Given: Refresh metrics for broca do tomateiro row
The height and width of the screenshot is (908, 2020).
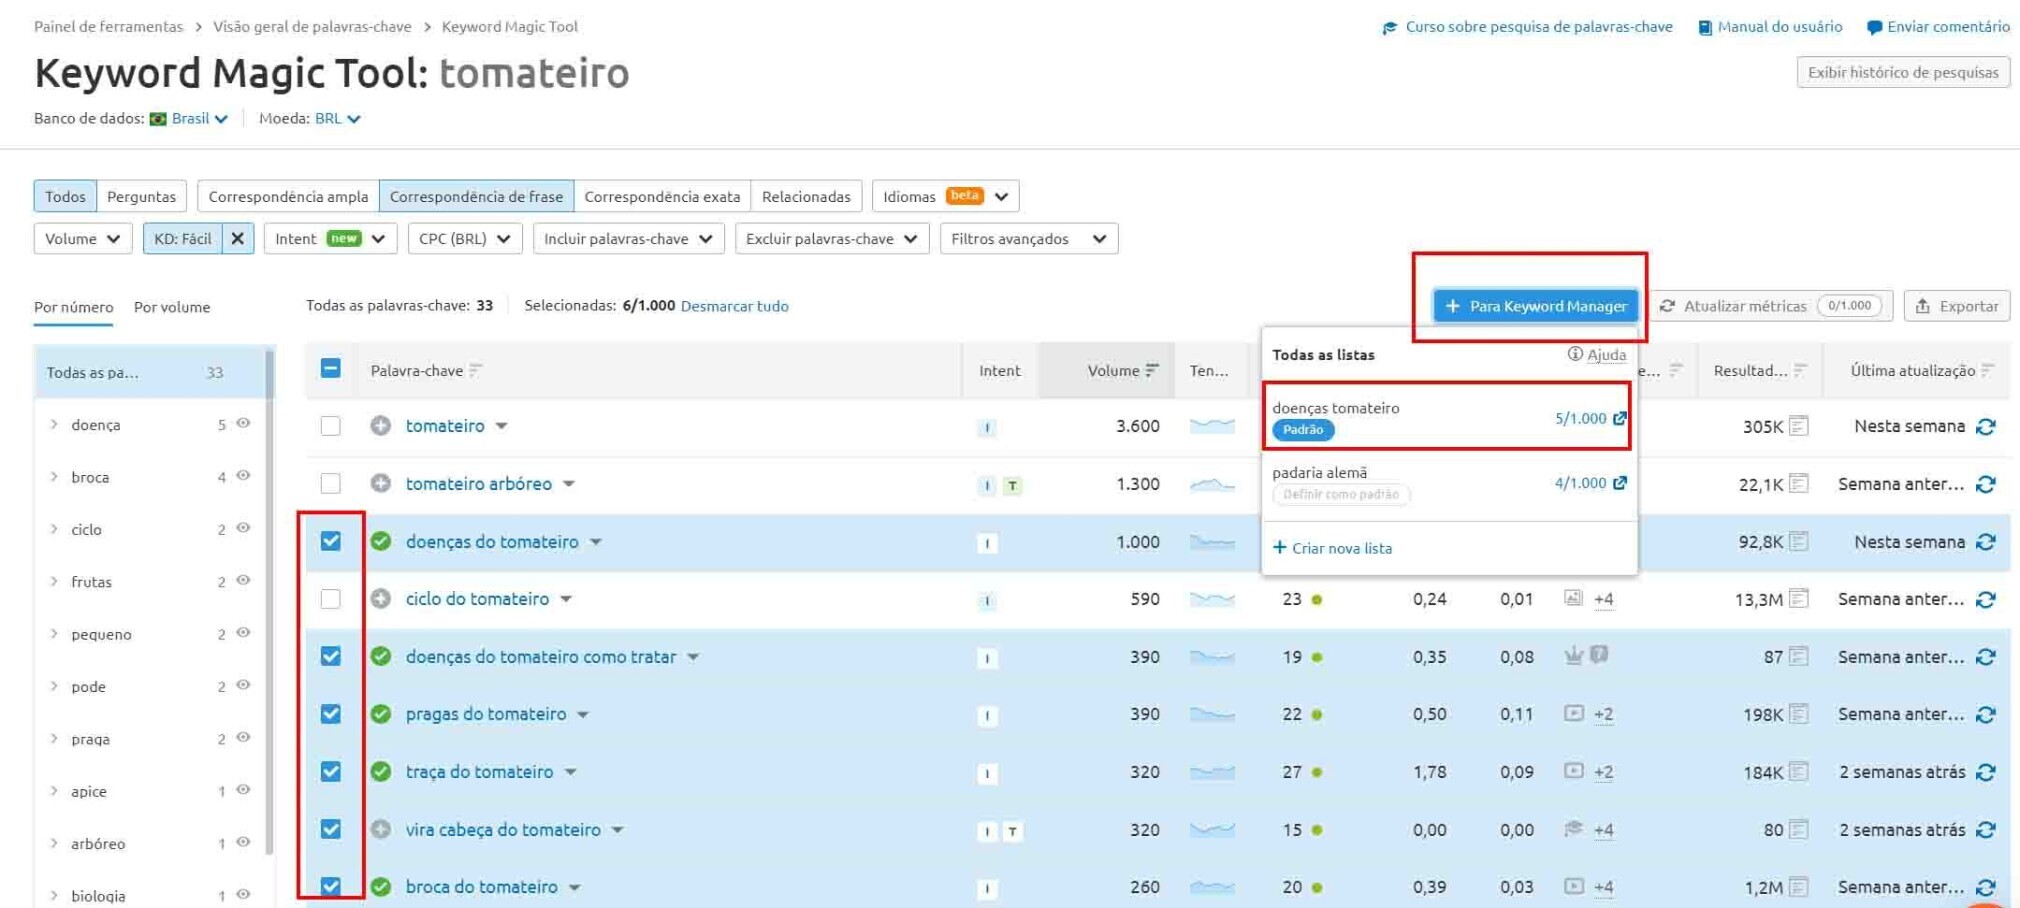Looking at the screenshot, I should [1986, 888].
